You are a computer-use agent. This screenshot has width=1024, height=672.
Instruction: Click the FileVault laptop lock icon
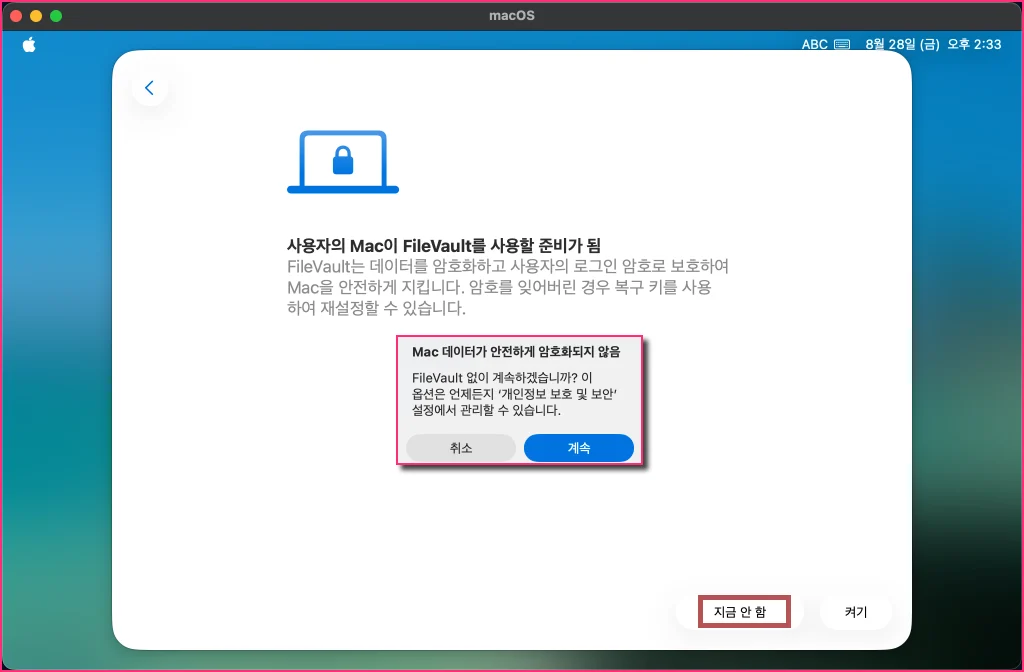click(343, 162)
